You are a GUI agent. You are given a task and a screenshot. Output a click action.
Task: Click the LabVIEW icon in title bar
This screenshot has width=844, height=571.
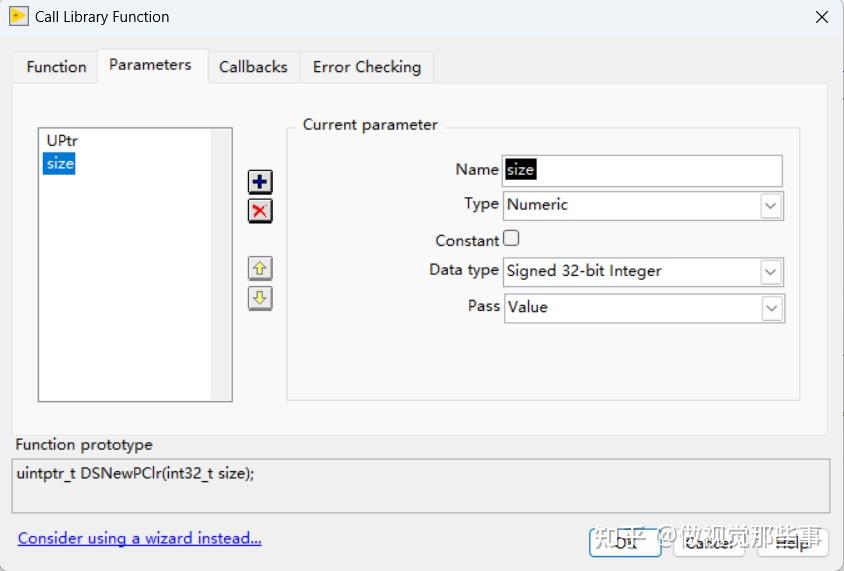tap(18, 16)
